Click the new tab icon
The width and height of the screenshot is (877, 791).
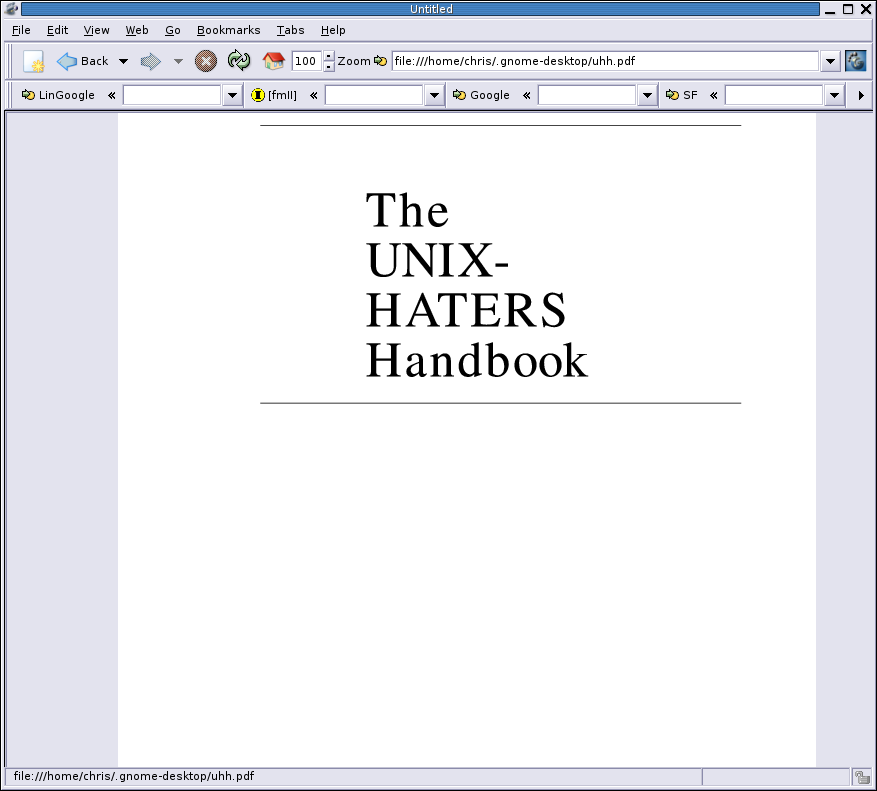click(34, 62)
